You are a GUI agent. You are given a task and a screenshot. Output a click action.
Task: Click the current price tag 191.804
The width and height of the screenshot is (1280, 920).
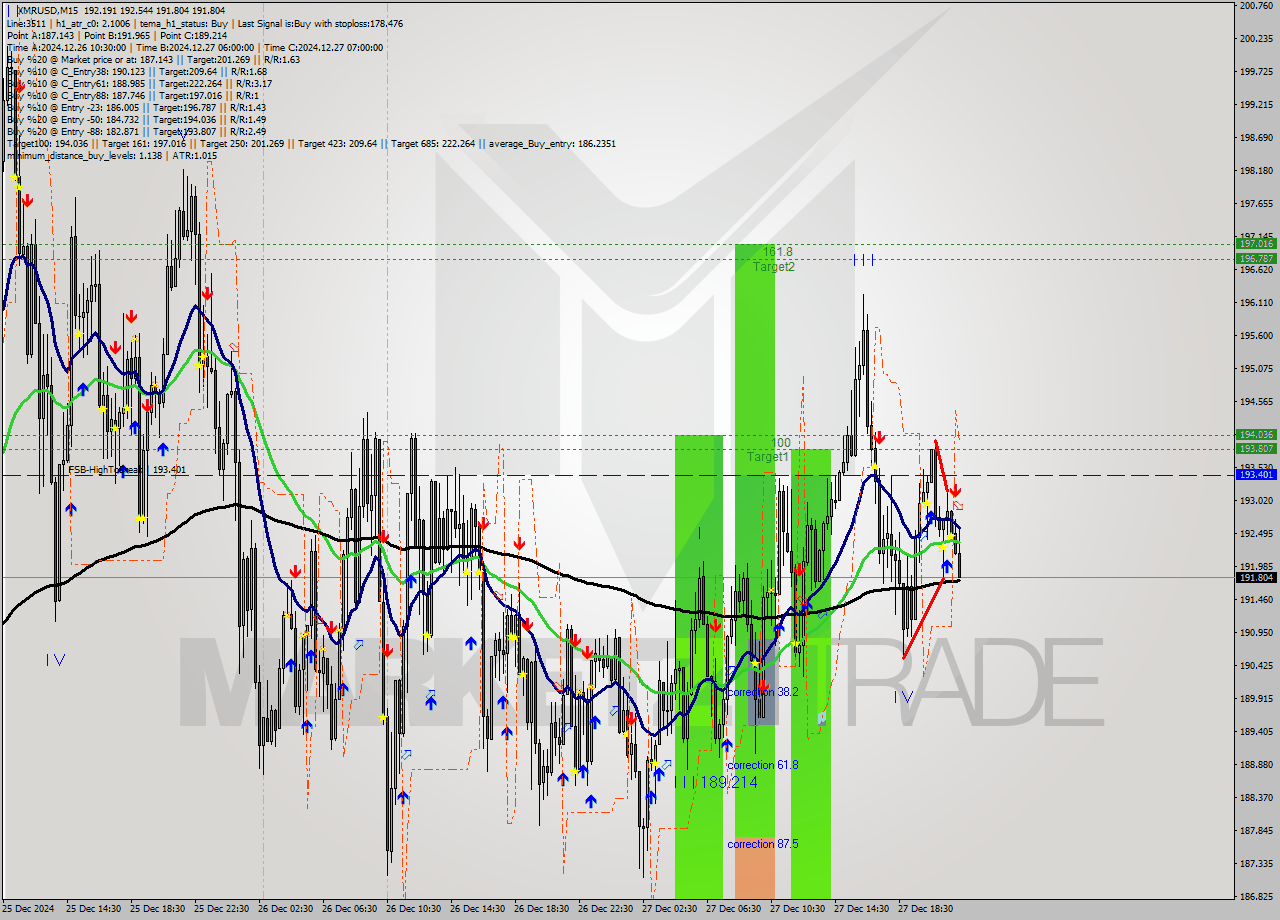pyautogui.click(x=1256, y=577)
